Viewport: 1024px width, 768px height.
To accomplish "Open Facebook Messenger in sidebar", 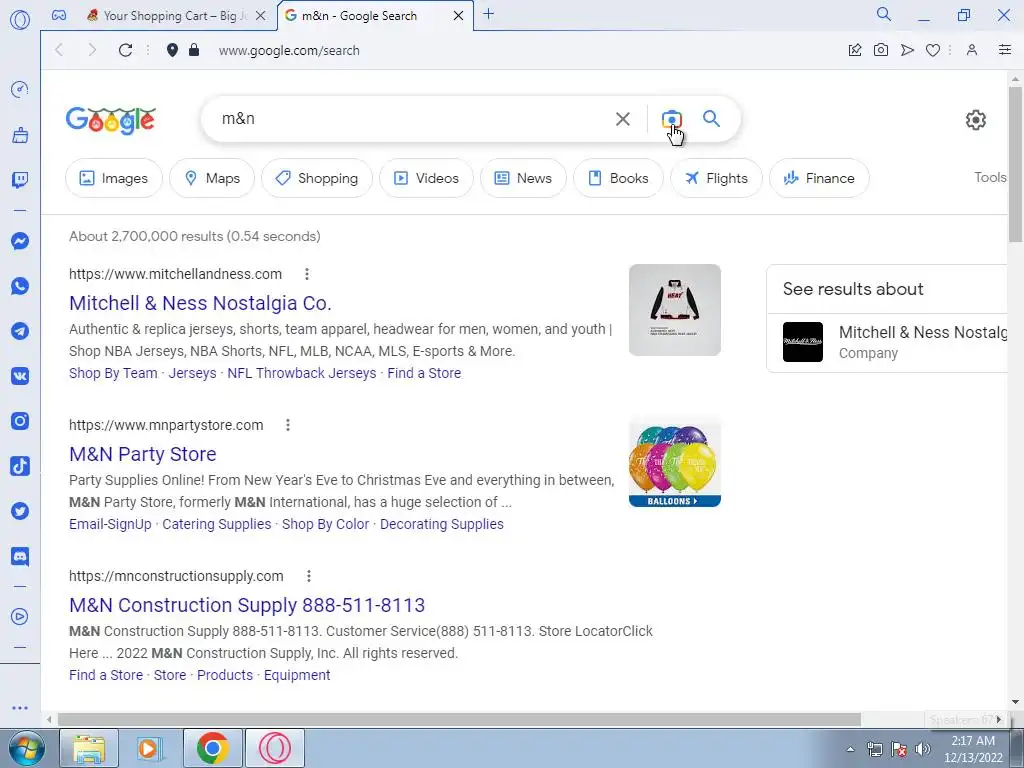I will point(20,241).
